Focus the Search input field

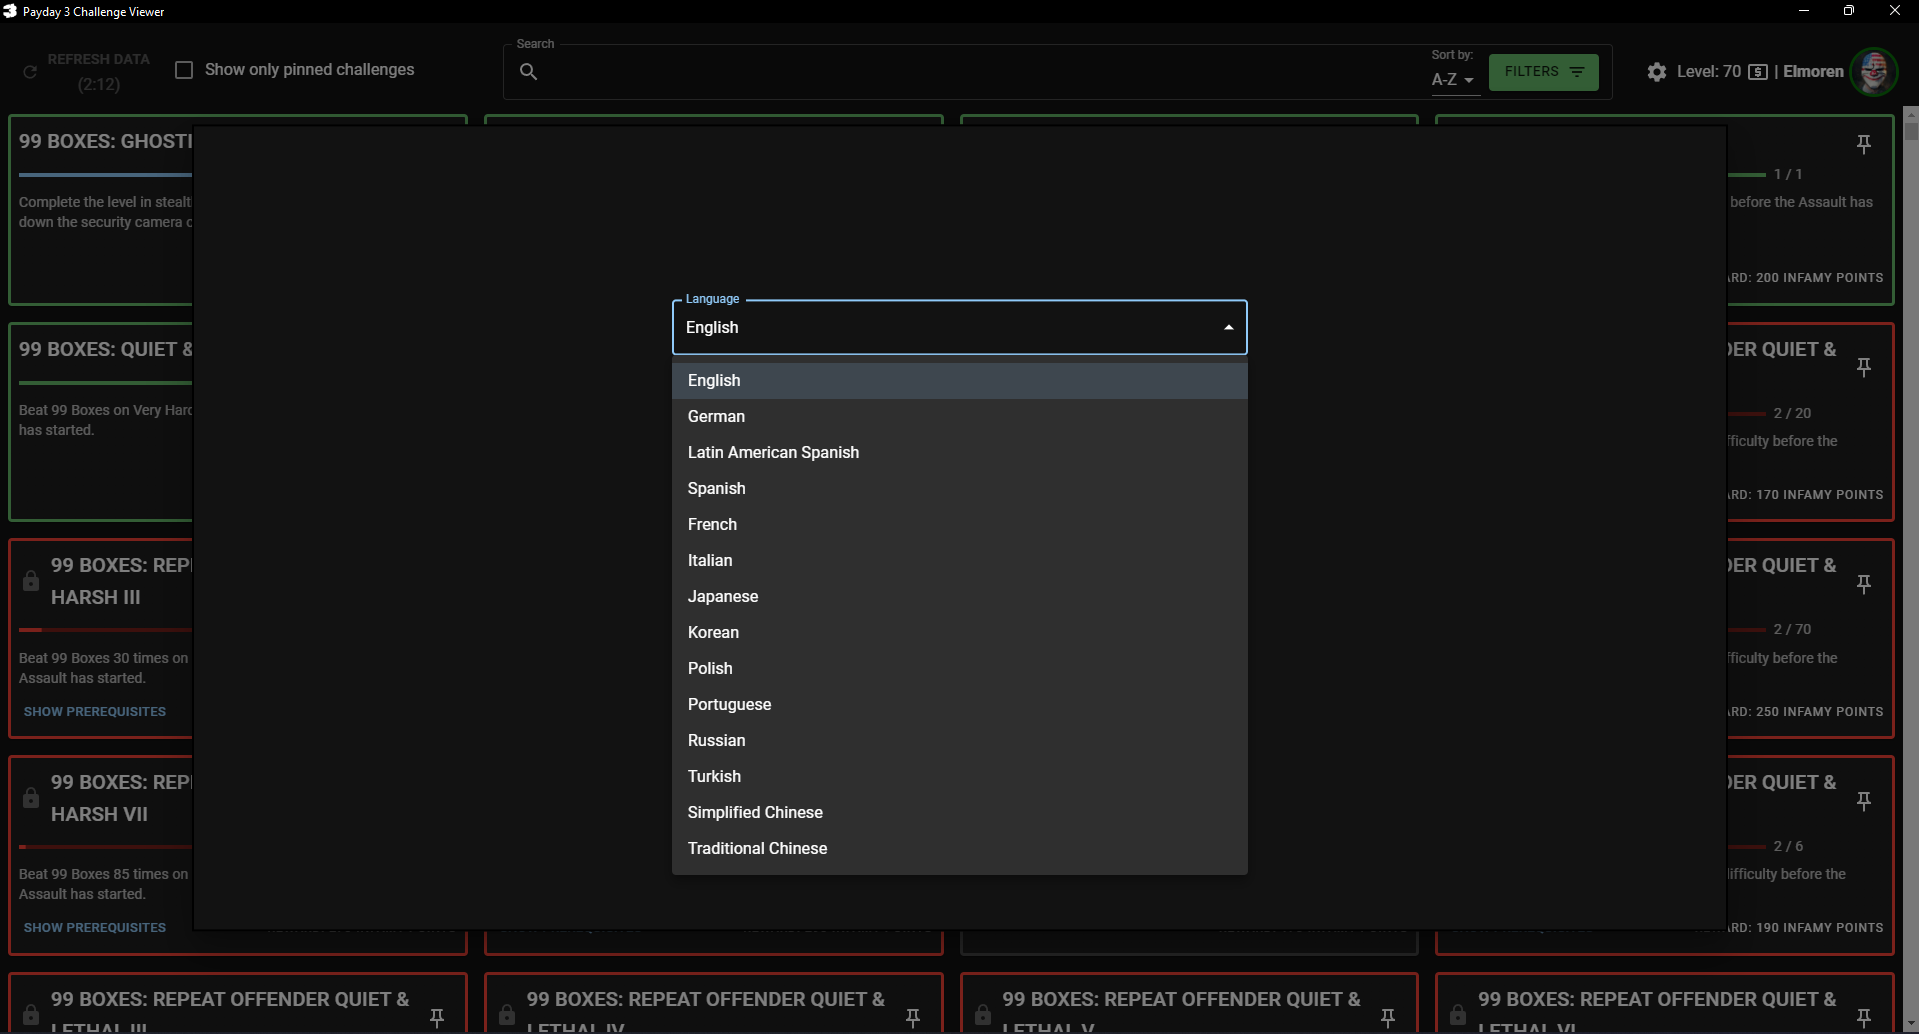coord(980,72)
